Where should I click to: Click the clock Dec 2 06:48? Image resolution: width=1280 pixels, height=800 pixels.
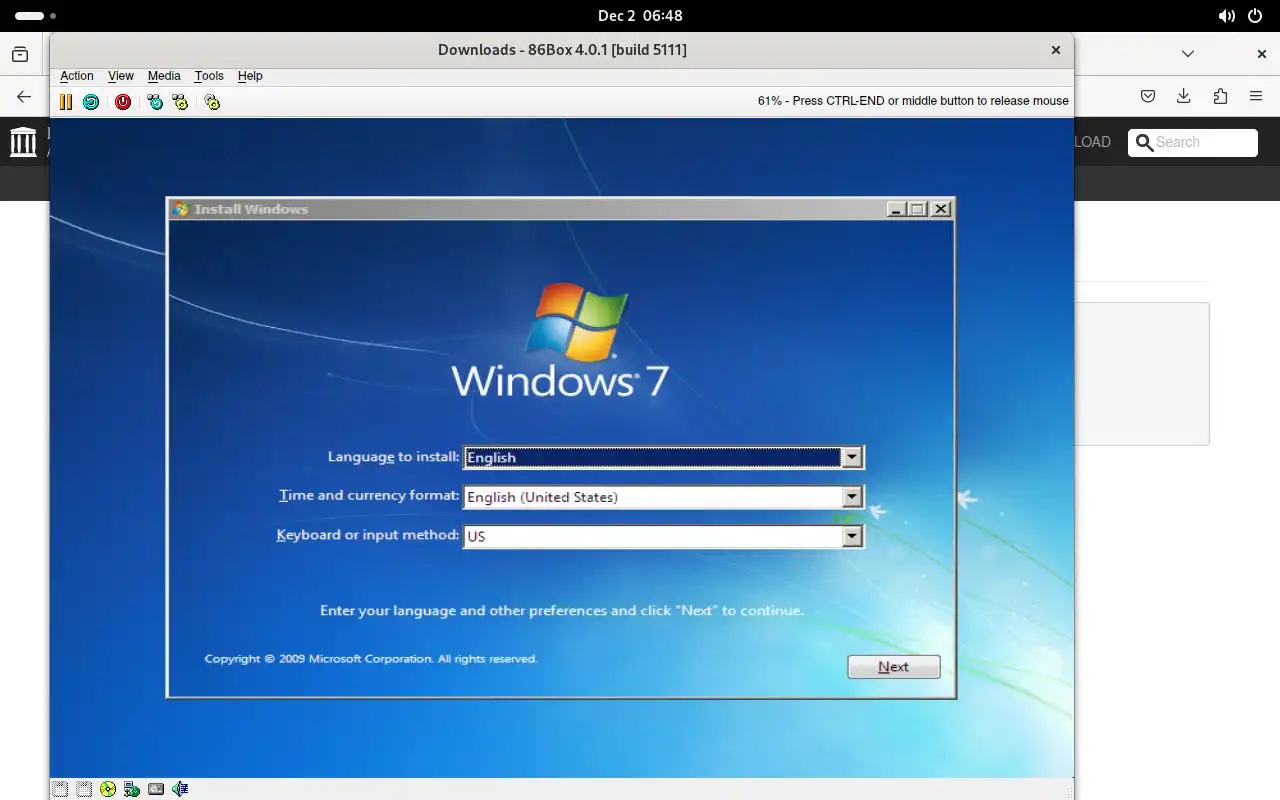[640, 16]
